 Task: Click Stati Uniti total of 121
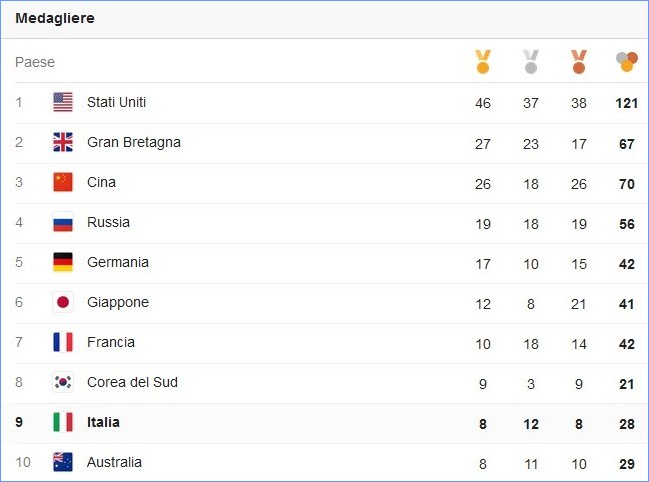coord(627,103)
